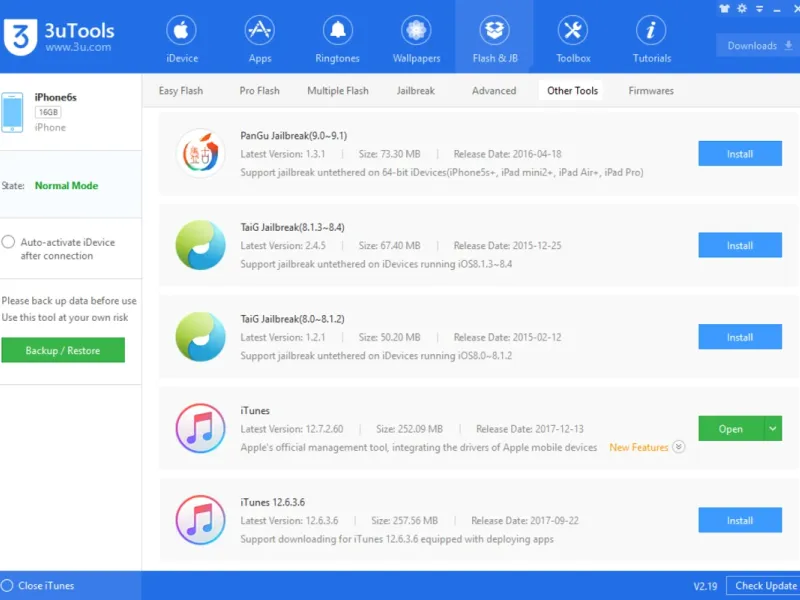Click the 16GB storage badge

(48, 112)
